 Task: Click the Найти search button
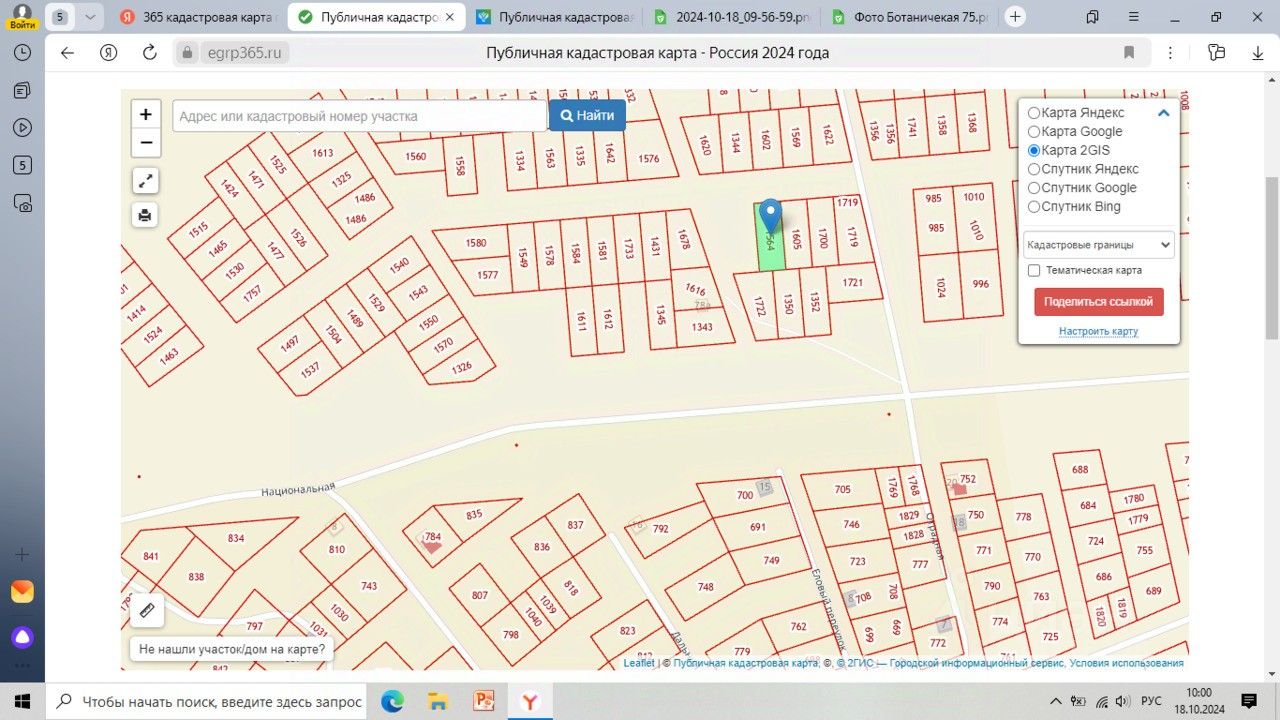[588, 116]
